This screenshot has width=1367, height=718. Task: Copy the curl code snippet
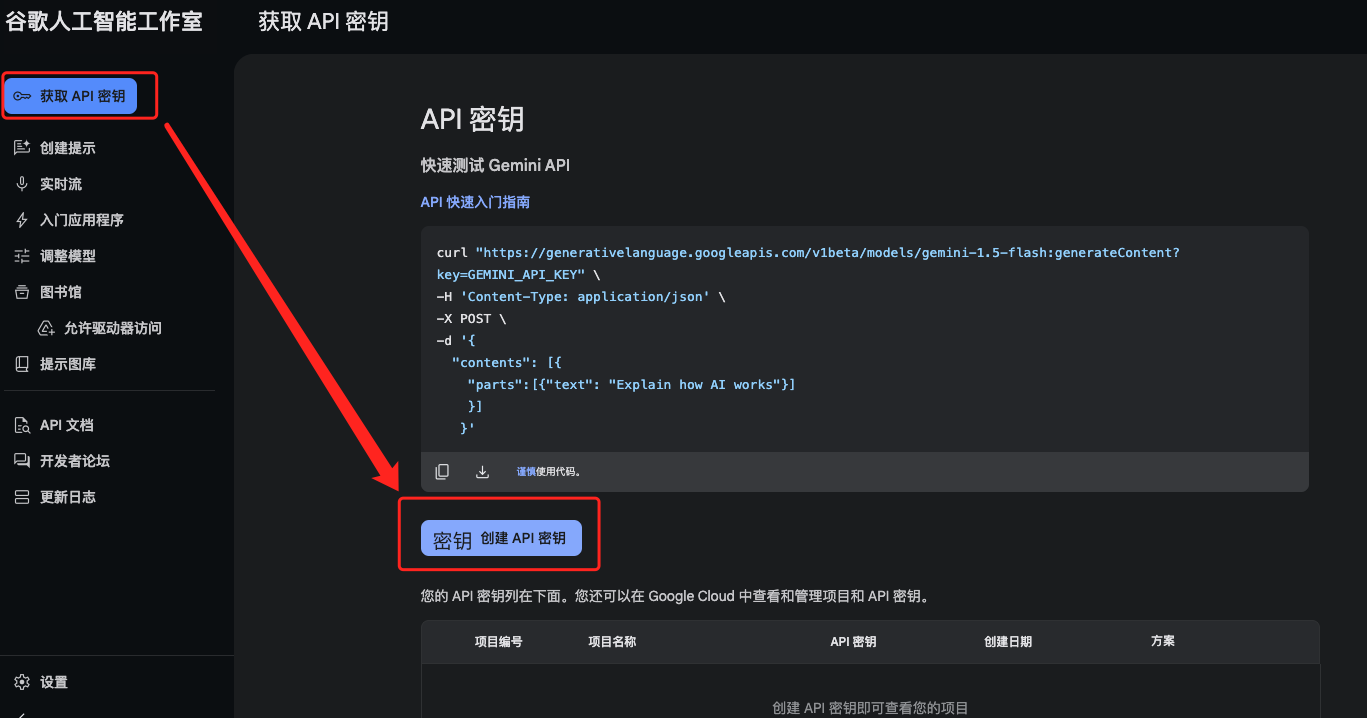pyautogui.click(x=442, y=472)
